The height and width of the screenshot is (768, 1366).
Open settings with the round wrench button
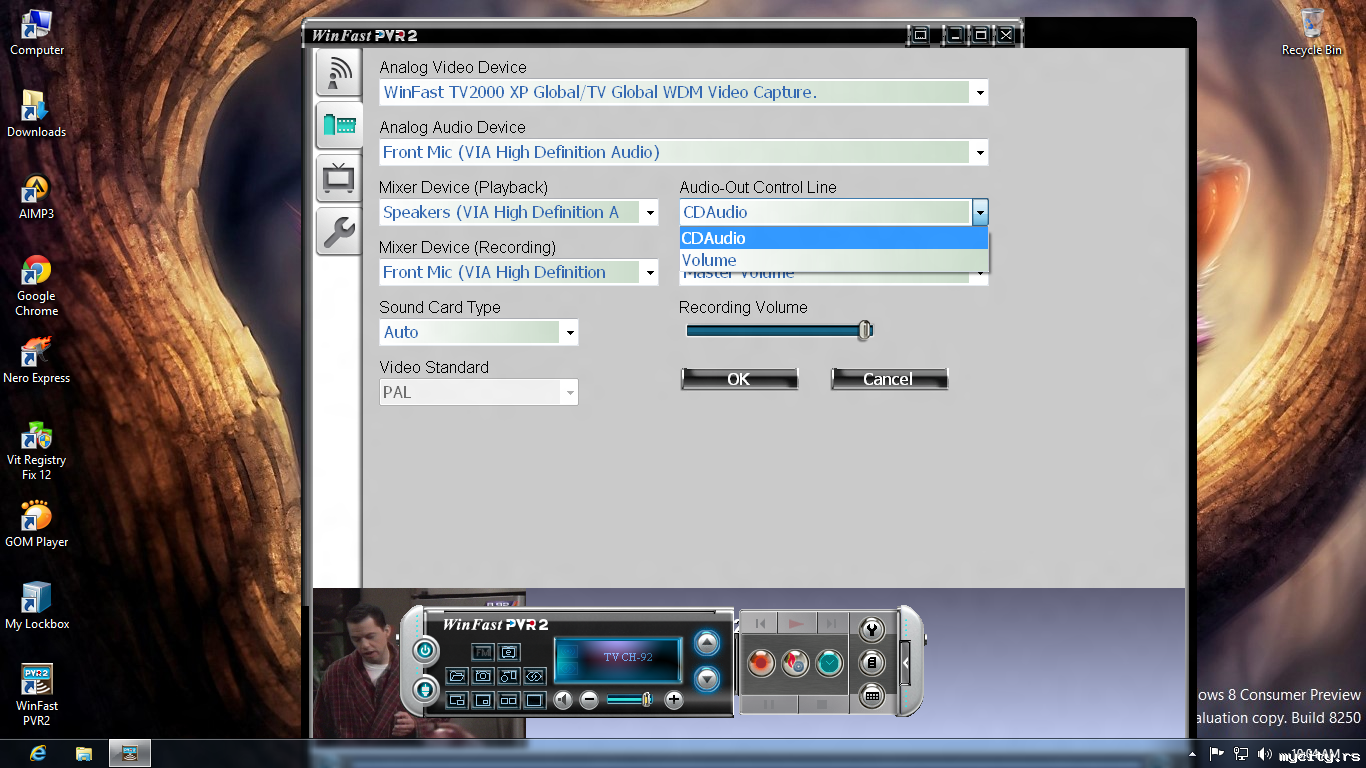(871, 629)
